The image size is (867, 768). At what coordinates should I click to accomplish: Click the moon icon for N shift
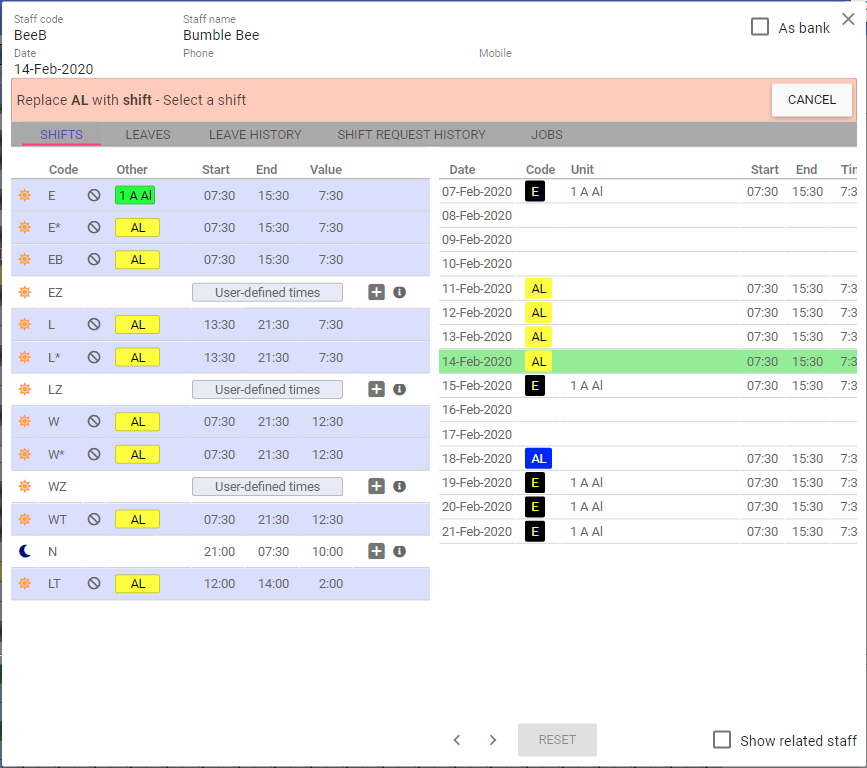tap(25, 551)
